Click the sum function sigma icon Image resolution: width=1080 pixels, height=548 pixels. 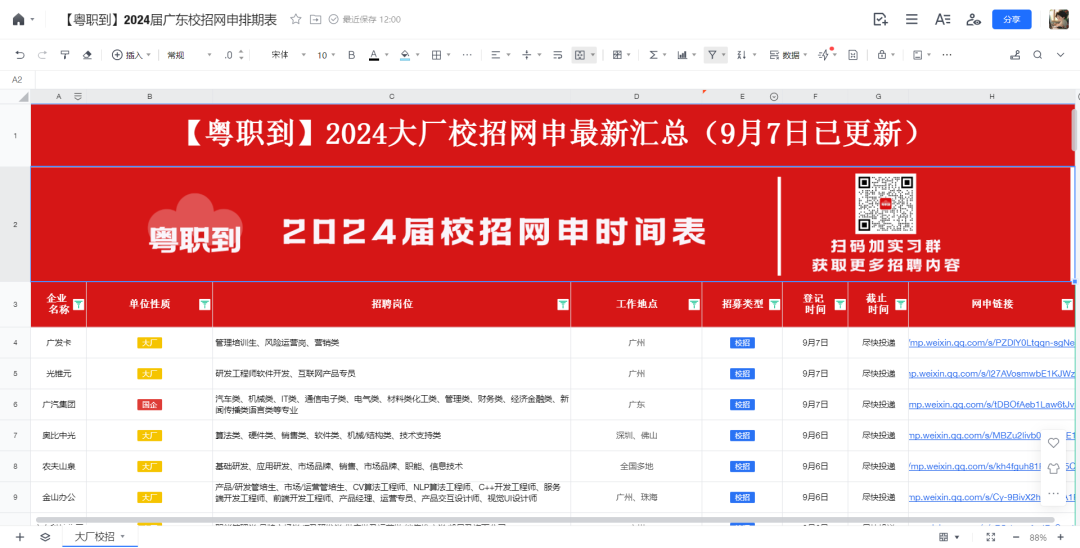click(653, 55)
